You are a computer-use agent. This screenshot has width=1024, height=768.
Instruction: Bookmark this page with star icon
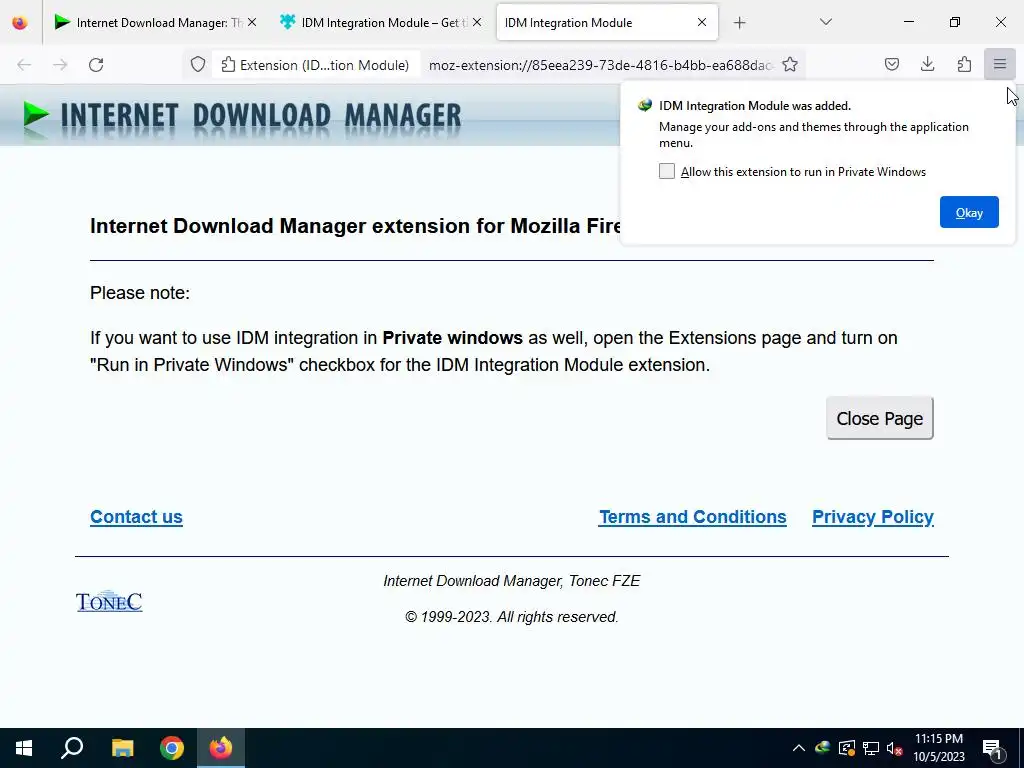point(790,65)
